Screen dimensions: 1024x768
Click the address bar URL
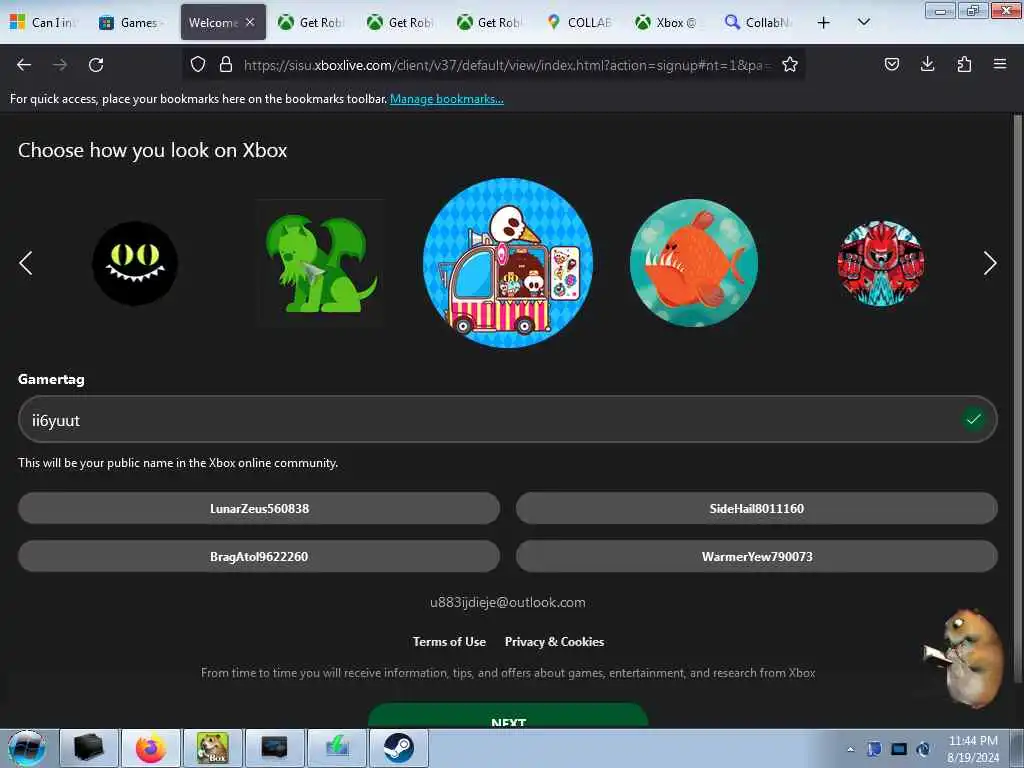(507, 65)
